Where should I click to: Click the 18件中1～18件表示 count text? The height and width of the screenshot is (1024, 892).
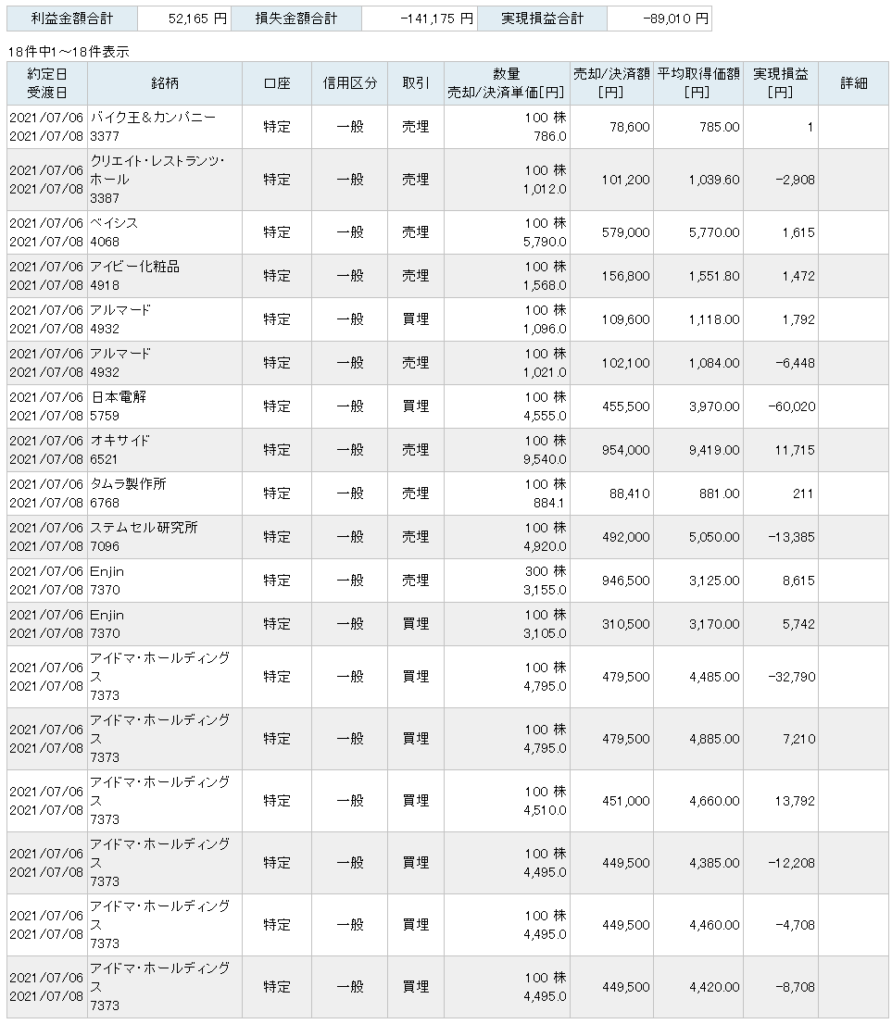pyautogui.click(x=69, y=52)
